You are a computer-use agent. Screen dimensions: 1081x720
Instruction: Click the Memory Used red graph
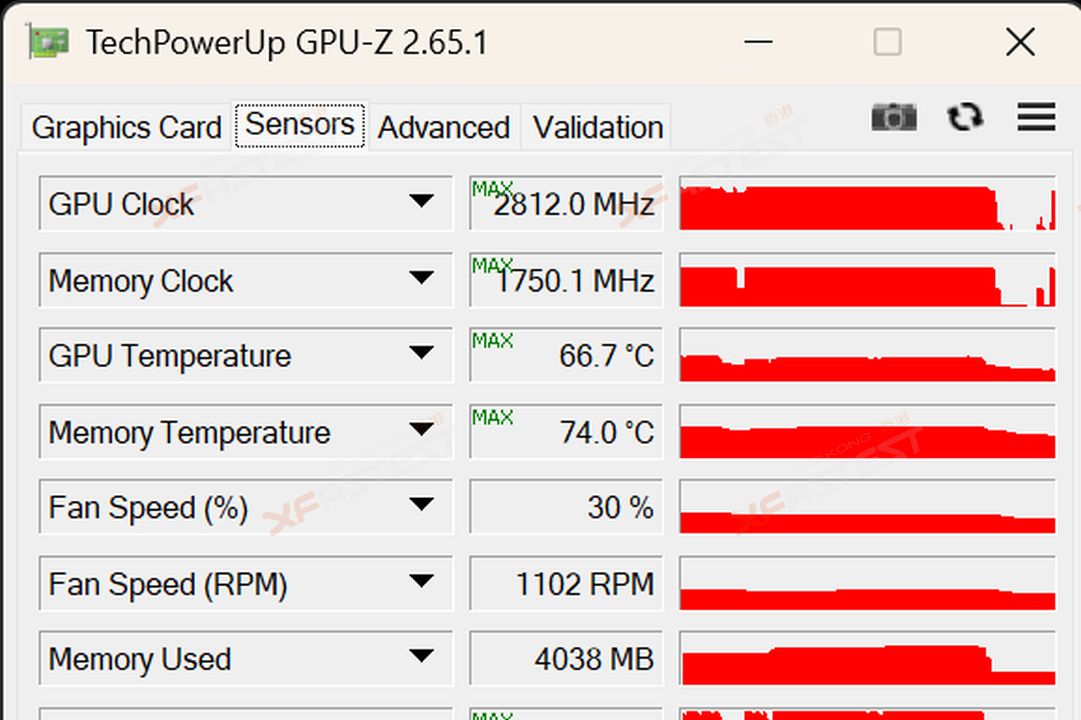(x=867, y=658)
